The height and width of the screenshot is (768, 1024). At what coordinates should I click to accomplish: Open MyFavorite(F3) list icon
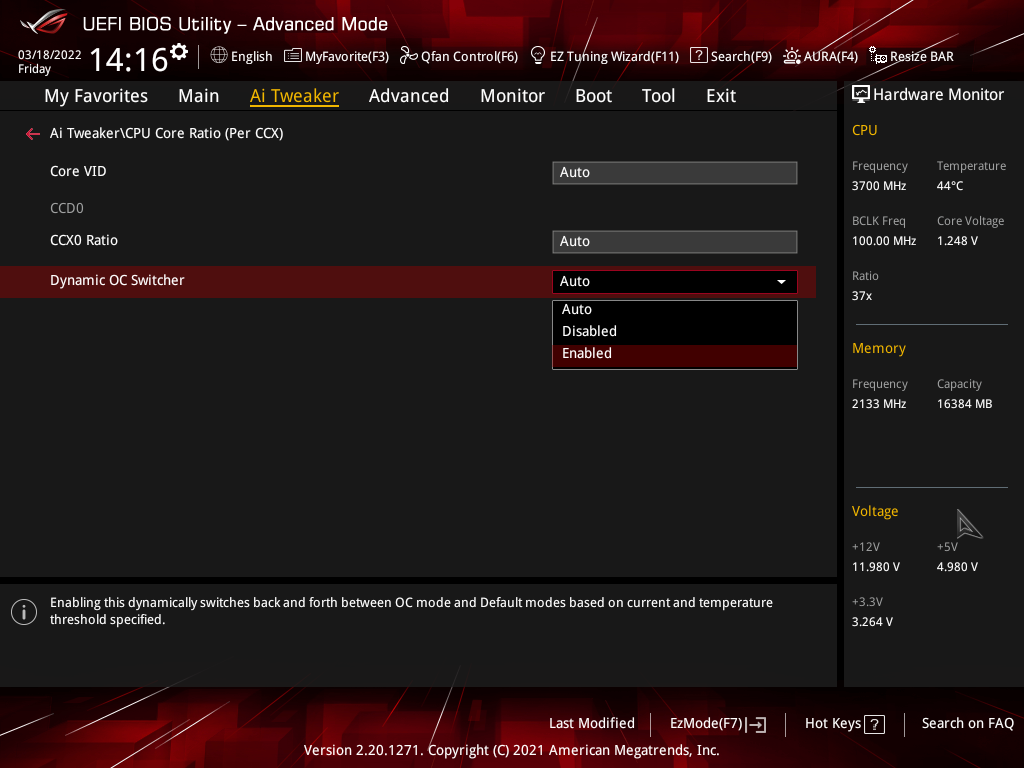click(293, 56)
